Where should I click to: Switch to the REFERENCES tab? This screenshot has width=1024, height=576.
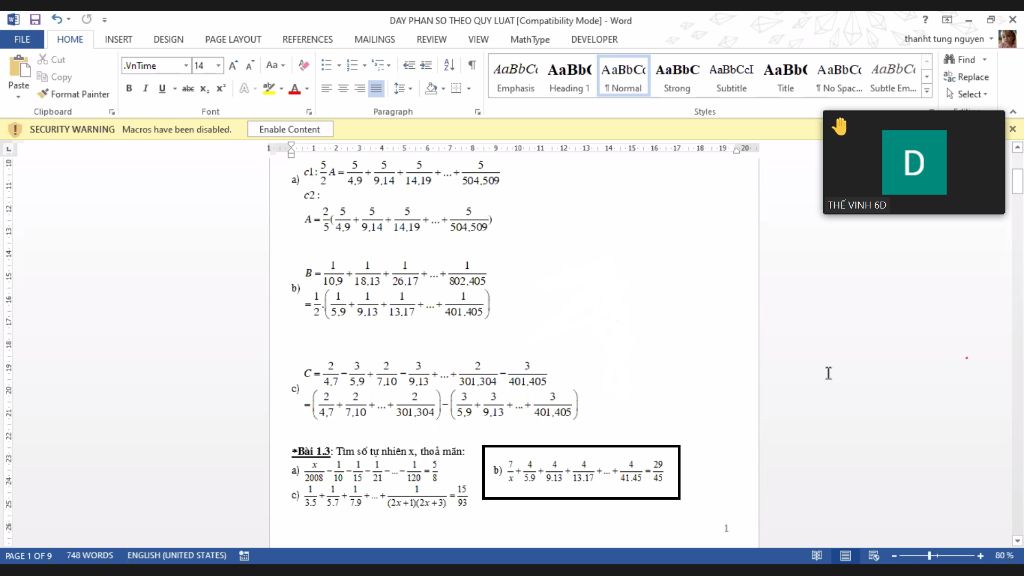(308, 39)
